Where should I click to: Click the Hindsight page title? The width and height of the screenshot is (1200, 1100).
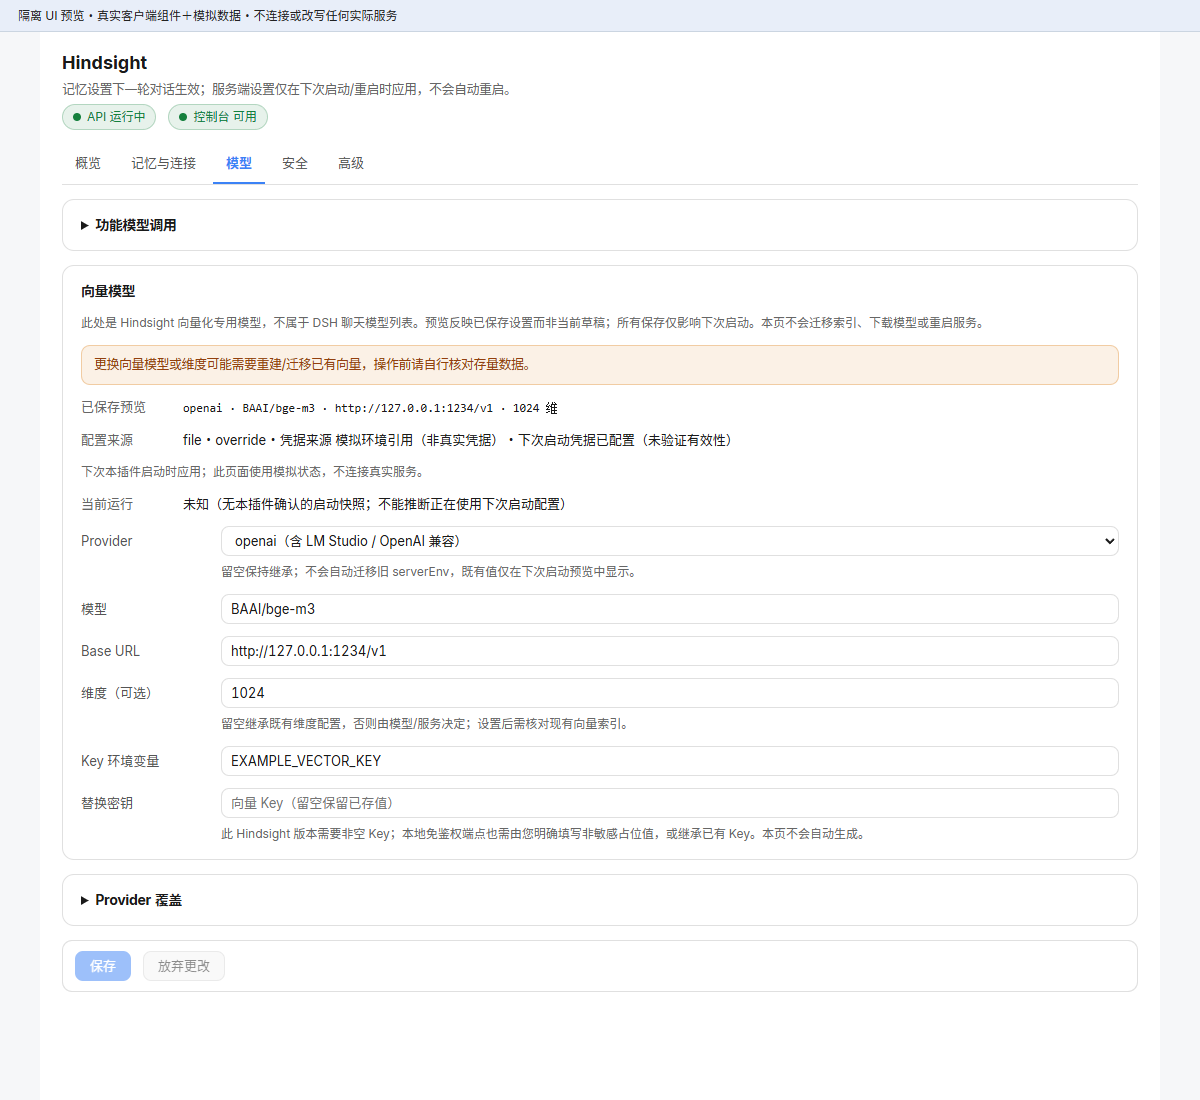[x=104, y=63]
